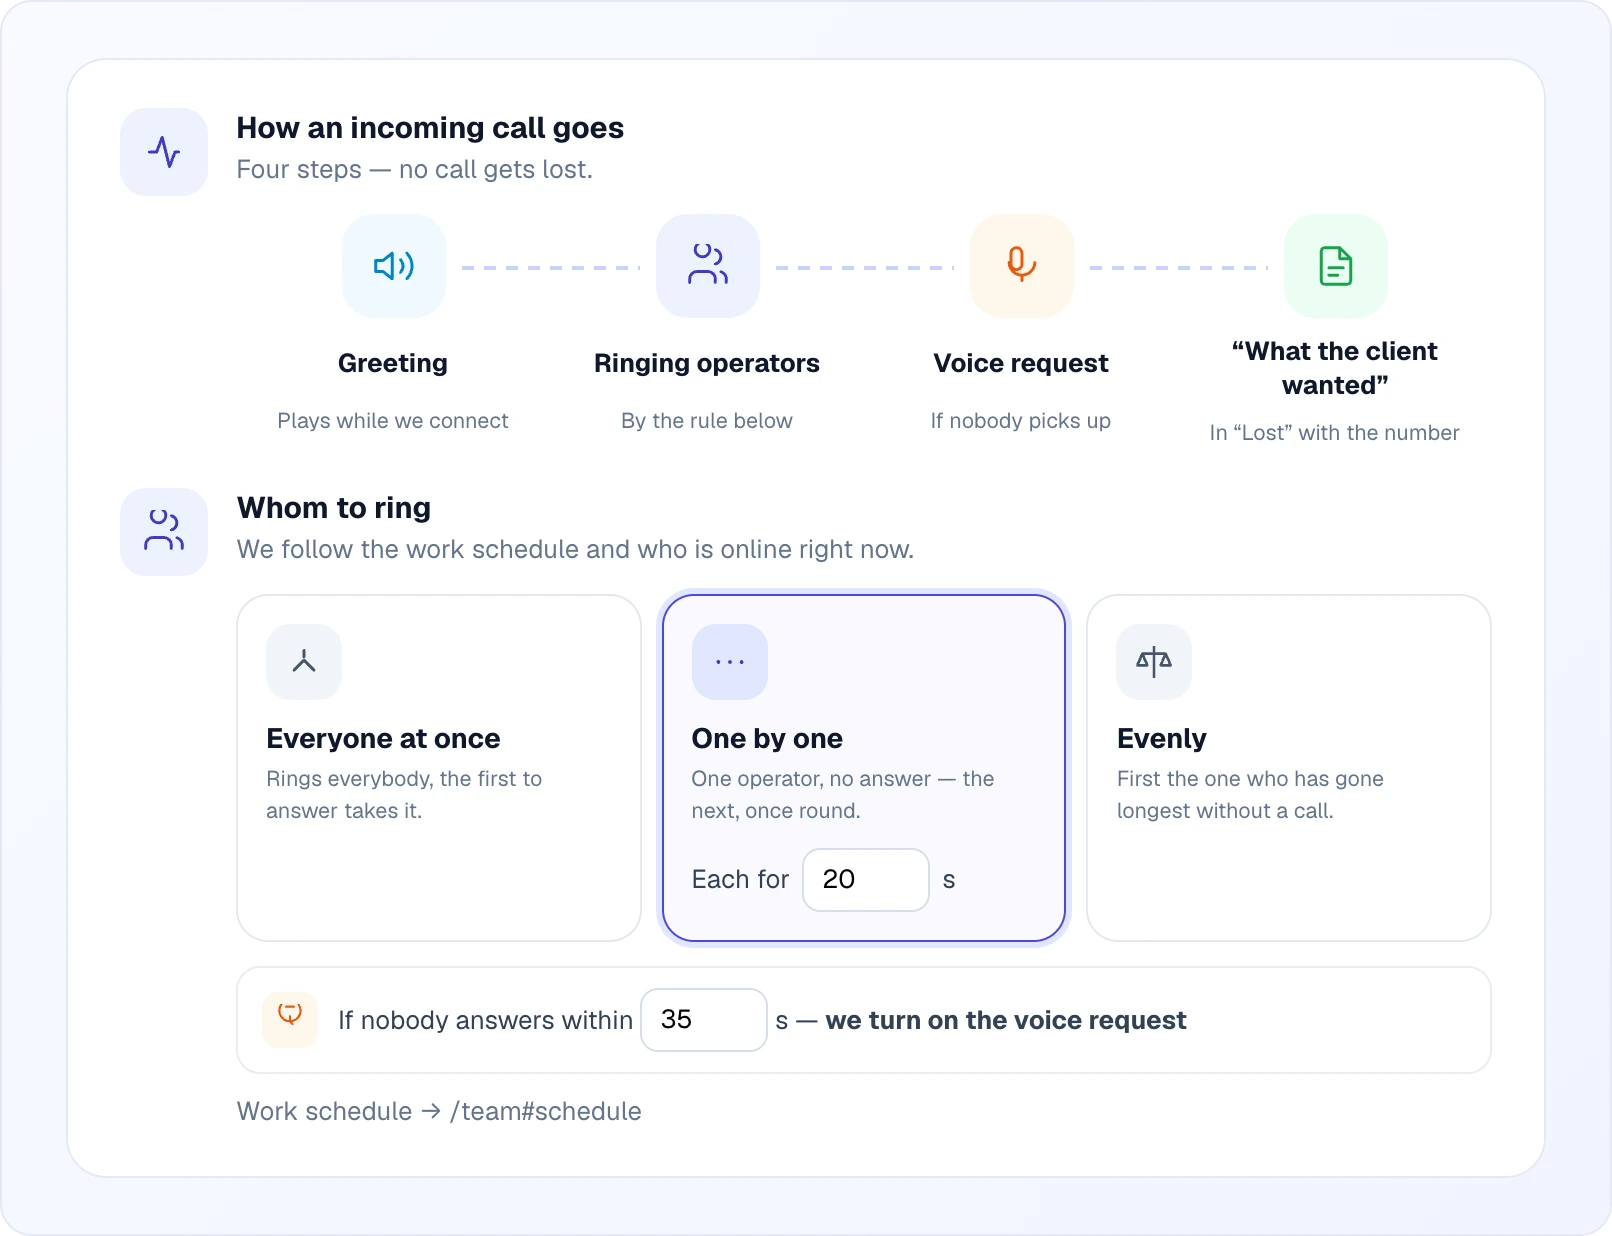Click the Each for seconds field
This screenshot has width=1612, height=1236.
point(866,880)
